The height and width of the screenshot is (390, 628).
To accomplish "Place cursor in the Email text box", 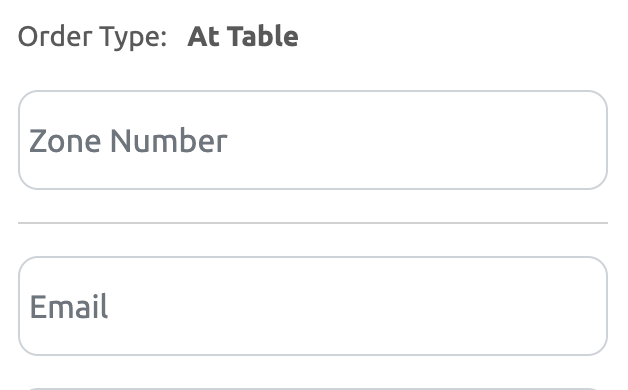I will pyautogui.click(x=313, y=306).
